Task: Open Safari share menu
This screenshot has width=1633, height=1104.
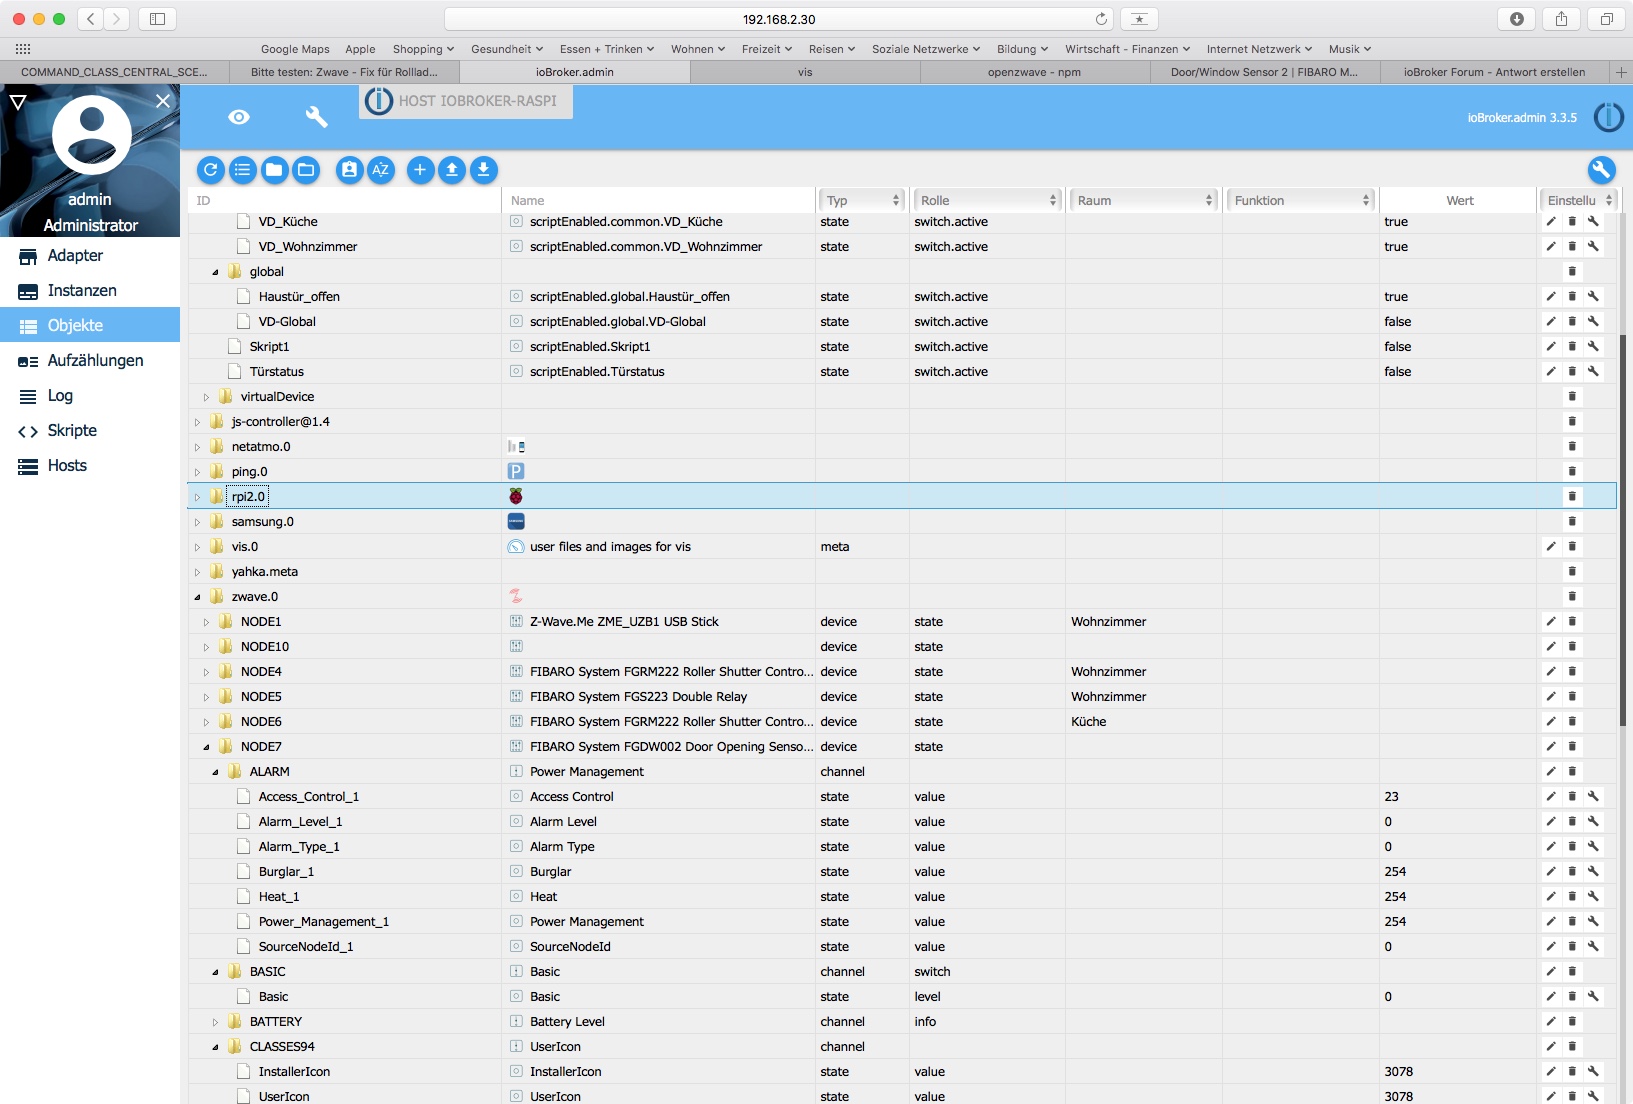Action: tap(1561, 19)
